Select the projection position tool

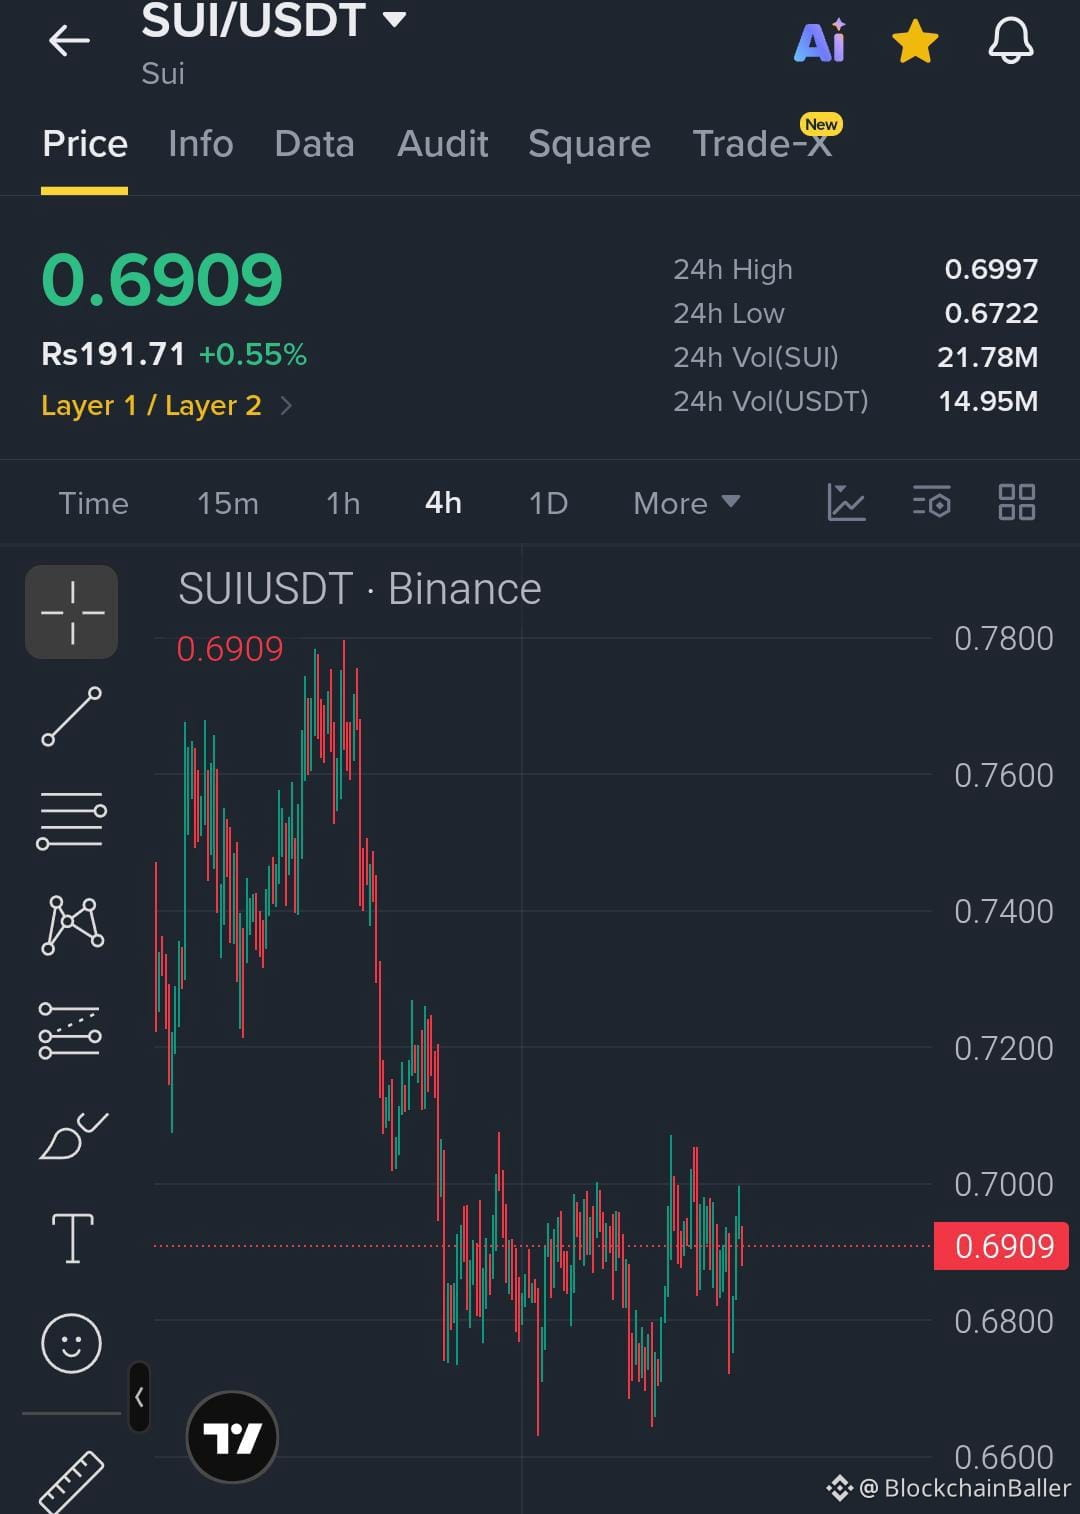70,1030
